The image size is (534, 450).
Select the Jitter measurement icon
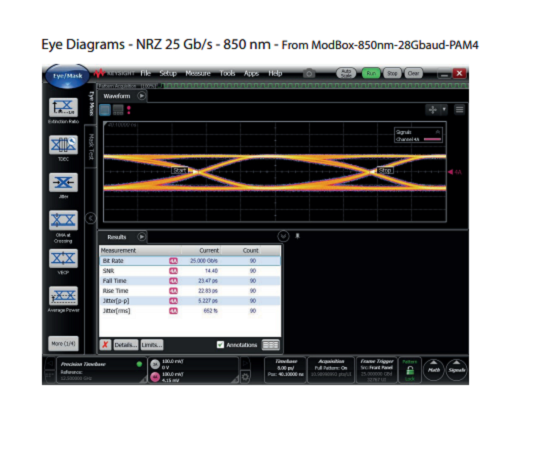pyautogui.click(x=63, y=183)
